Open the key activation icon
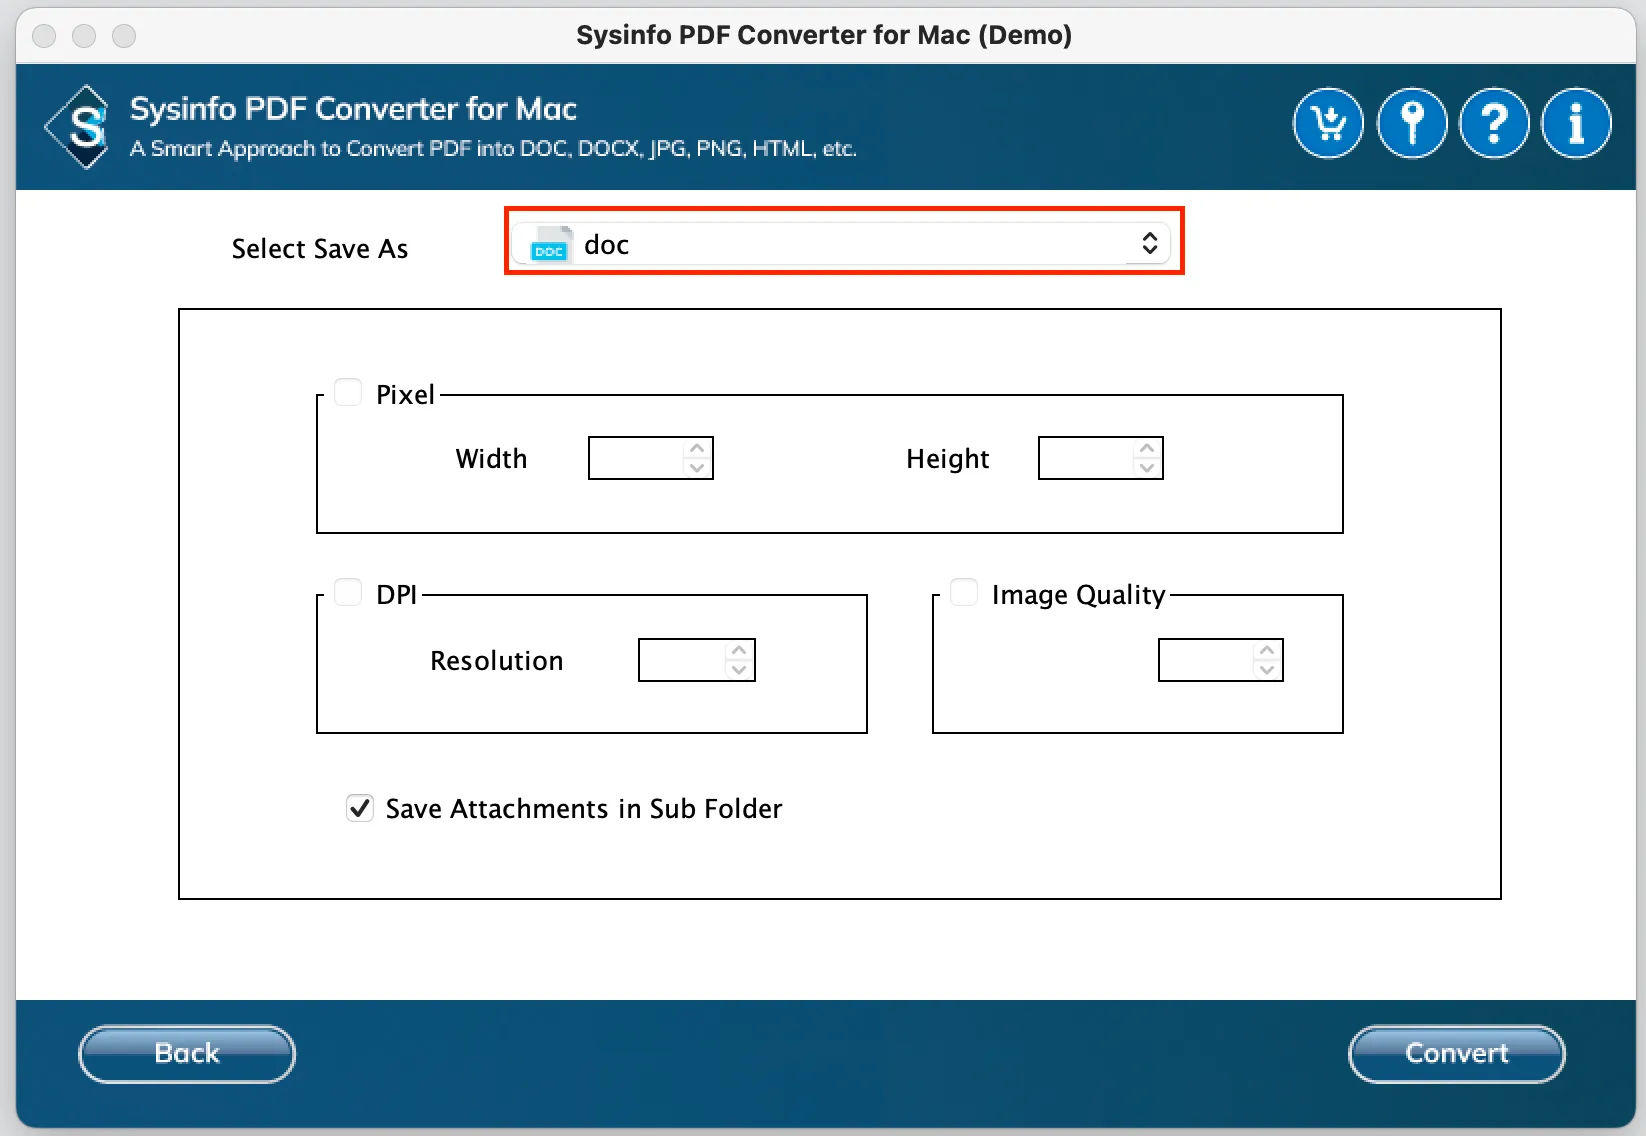The width and height of the screenshot is (1646, 1136). 1412,124
